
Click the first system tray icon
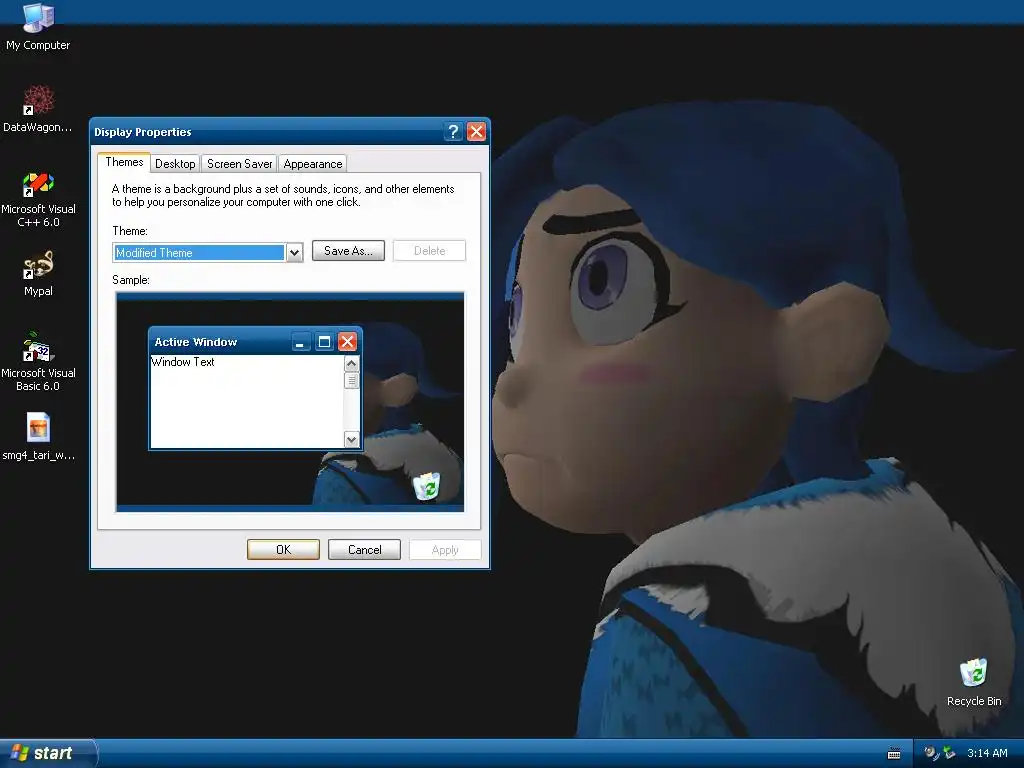pyautogui.click(x=931, y=753)
